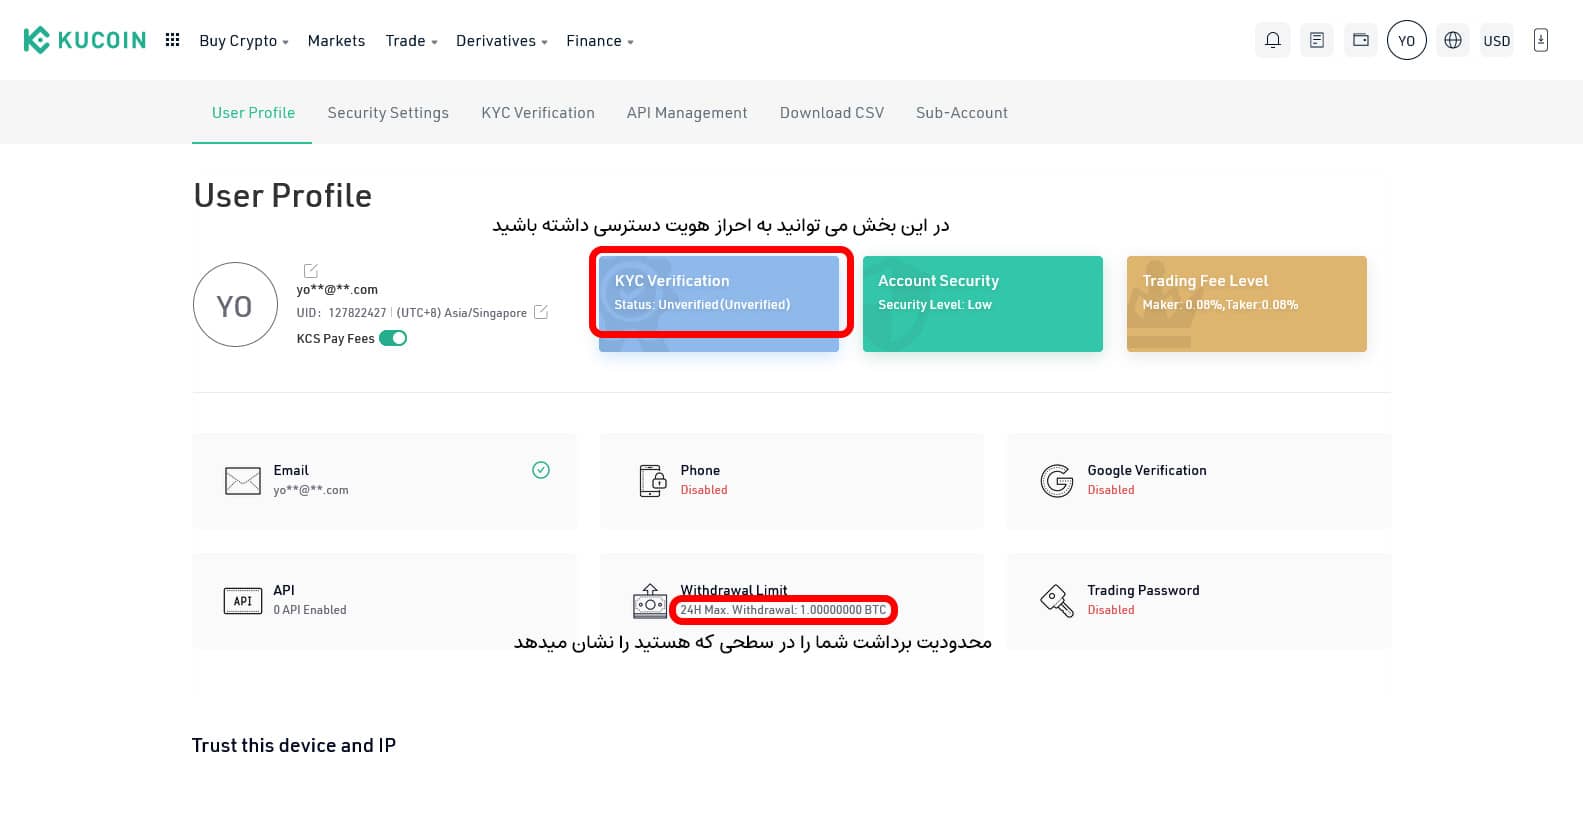Click the Email verified checkmark
Screen dimensions: 1583x814
[541, 470]
